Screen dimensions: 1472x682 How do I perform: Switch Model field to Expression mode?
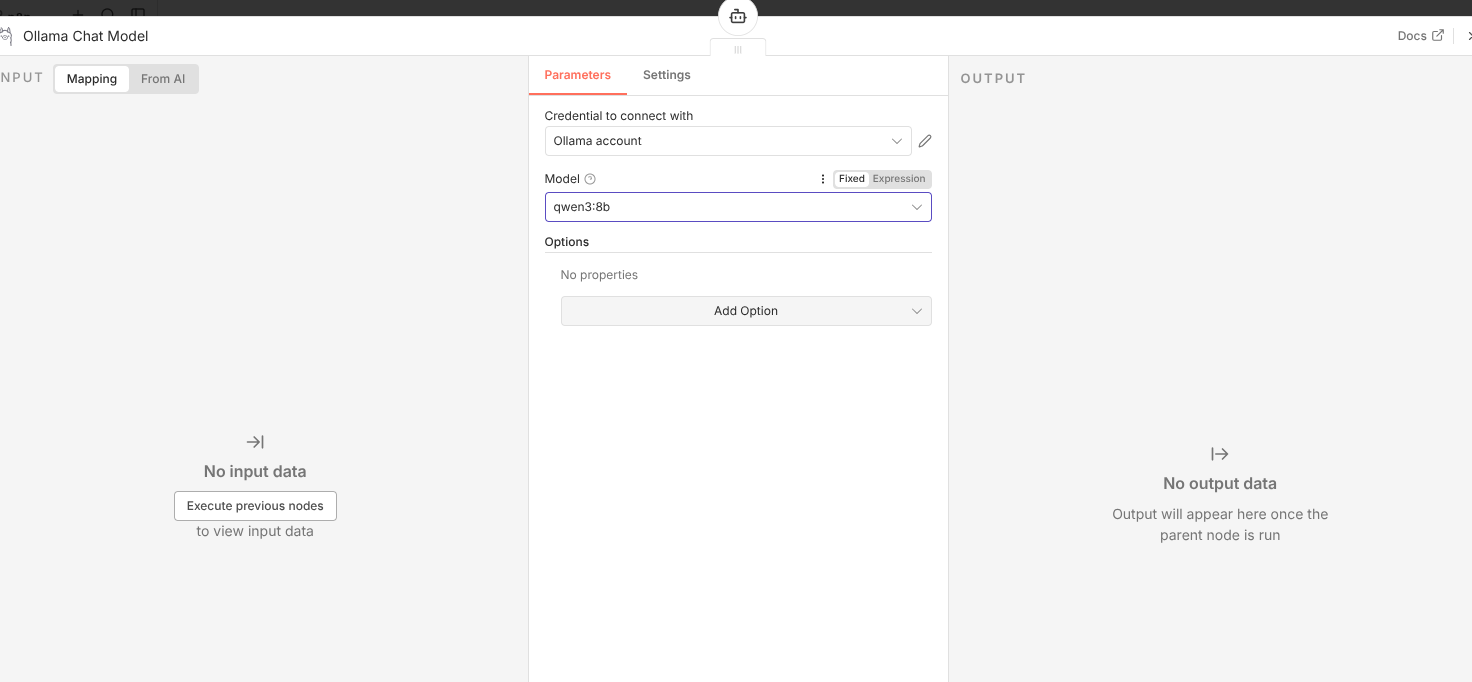pyautogui.click(x=899, y=179)
